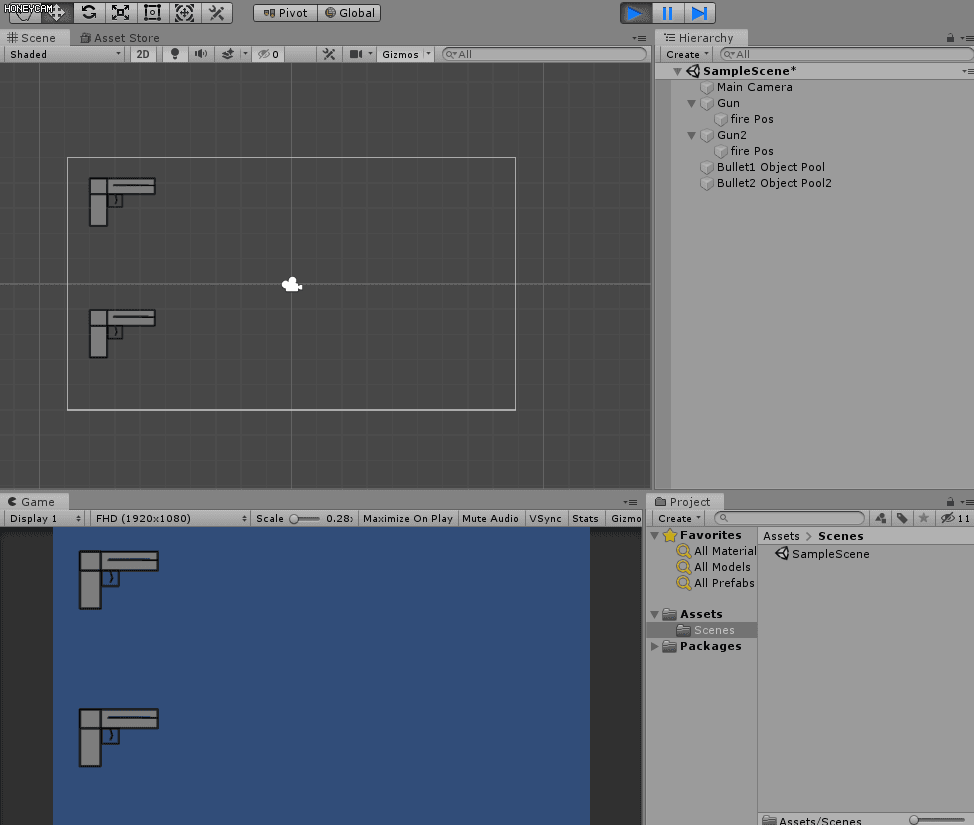
Task: Open SampleScene context menu icon in Hierarchy
Action: tap(966, 71)
